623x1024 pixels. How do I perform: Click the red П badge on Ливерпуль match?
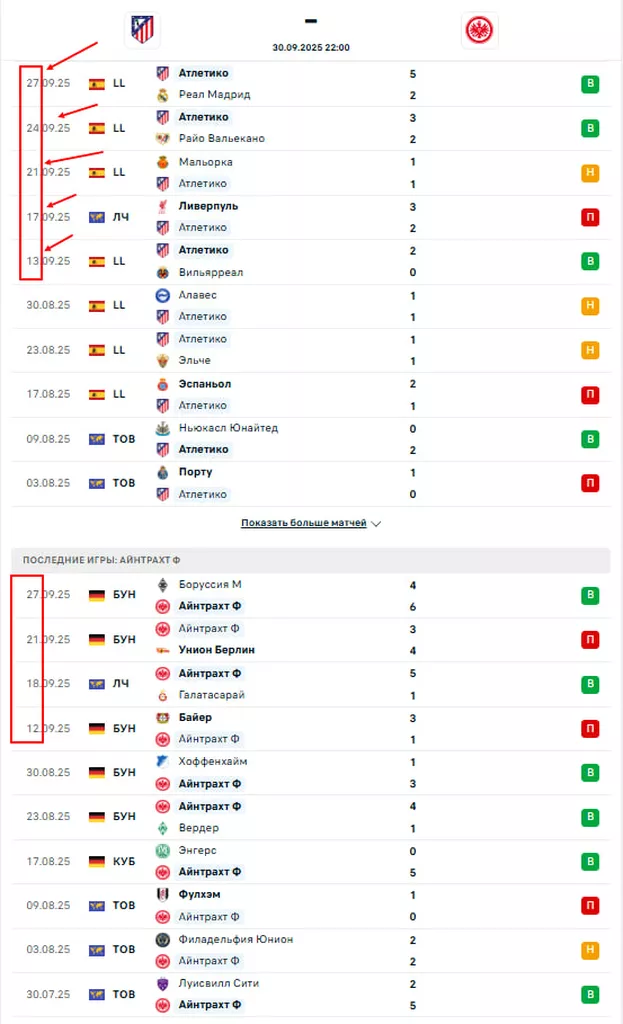590,217
